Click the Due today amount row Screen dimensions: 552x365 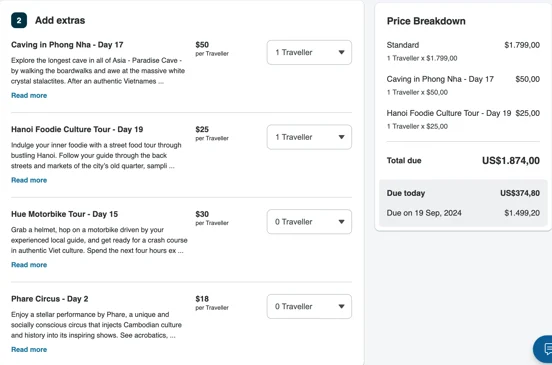point(463,193)
